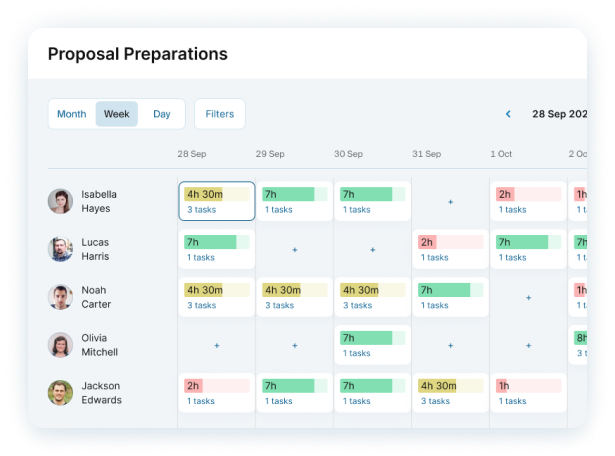
Task: Click Jackson Edwards' avatar photo
Action: (60, 393)
